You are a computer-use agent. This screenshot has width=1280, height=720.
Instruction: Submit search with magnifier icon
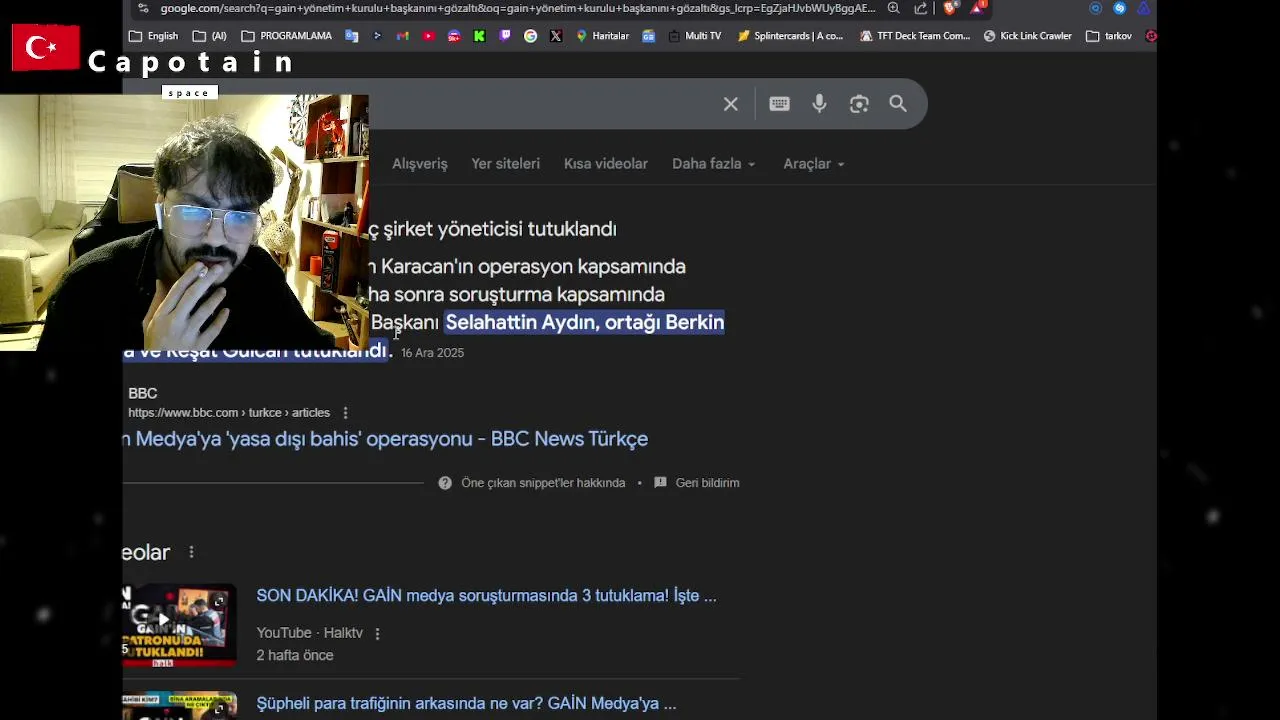[x=898, y=104]
